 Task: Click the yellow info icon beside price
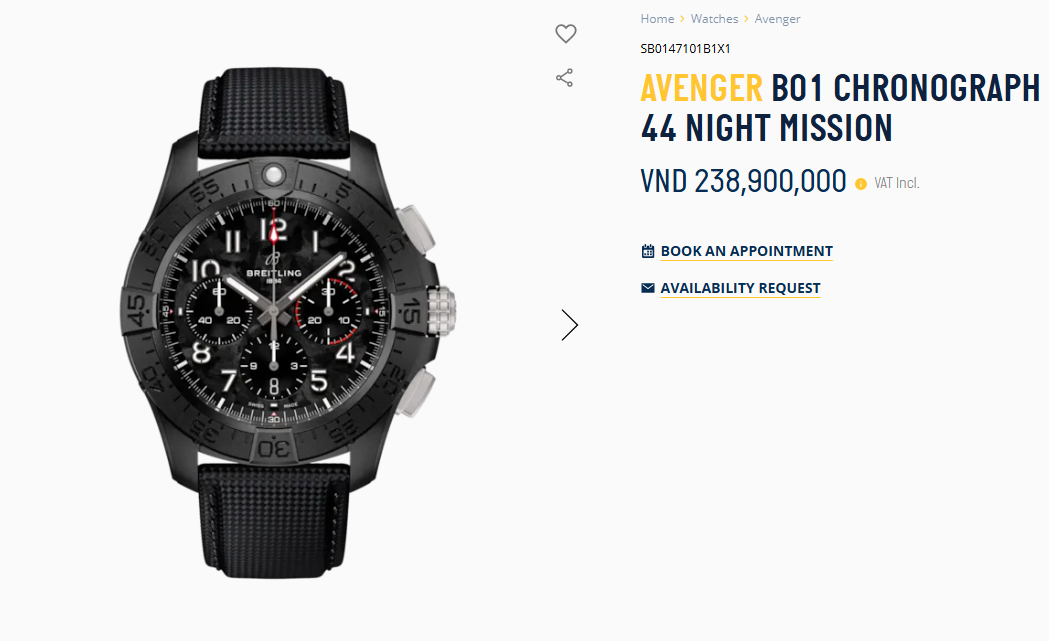click(x=861, y=184)
